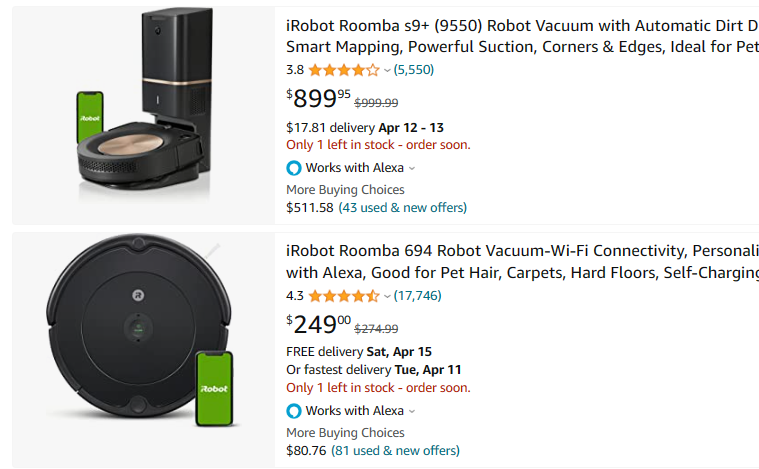Expand Works with Alexa on Roomba 694

pos(412,411)
